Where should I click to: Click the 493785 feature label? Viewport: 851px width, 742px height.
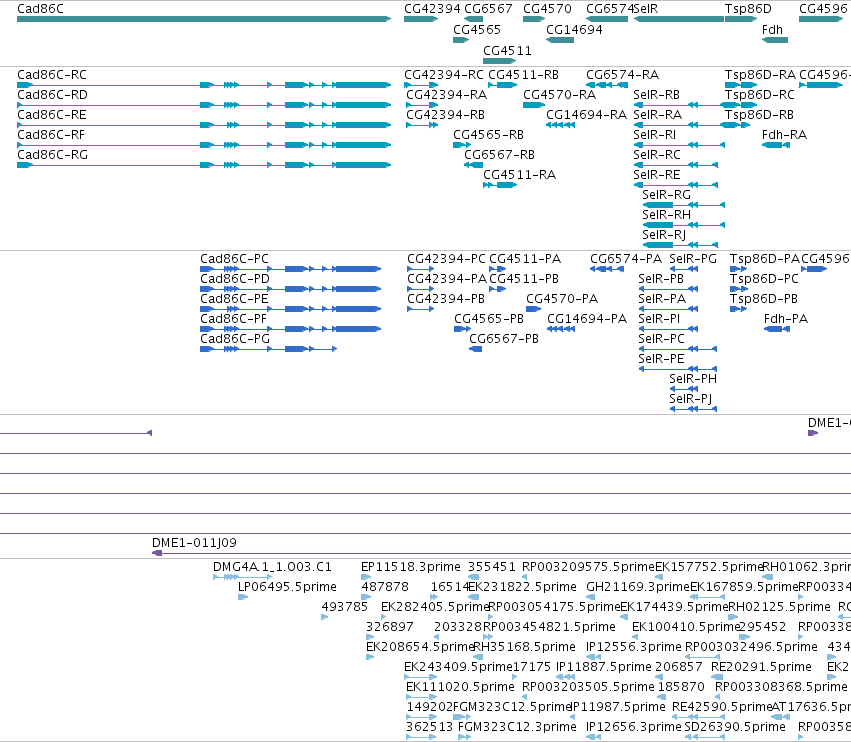coord(345,606)
